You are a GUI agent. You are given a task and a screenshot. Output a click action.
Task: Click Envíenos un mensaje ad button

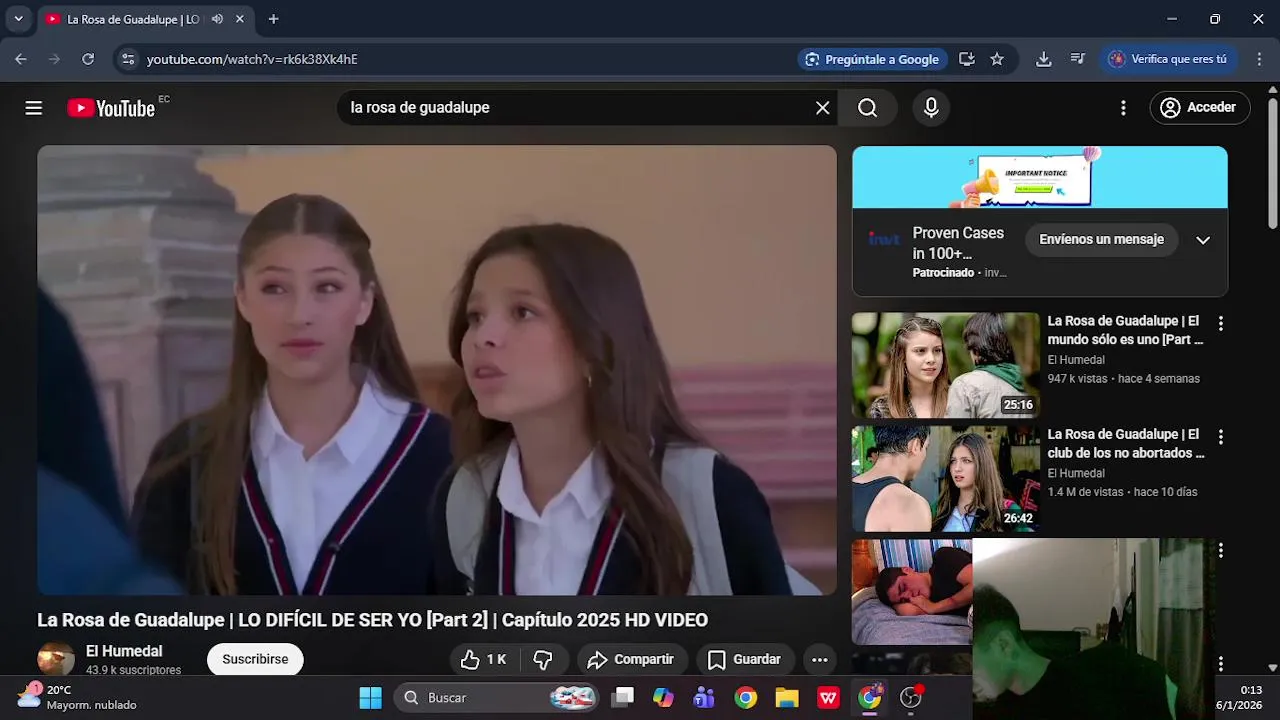coord(1101,240)
